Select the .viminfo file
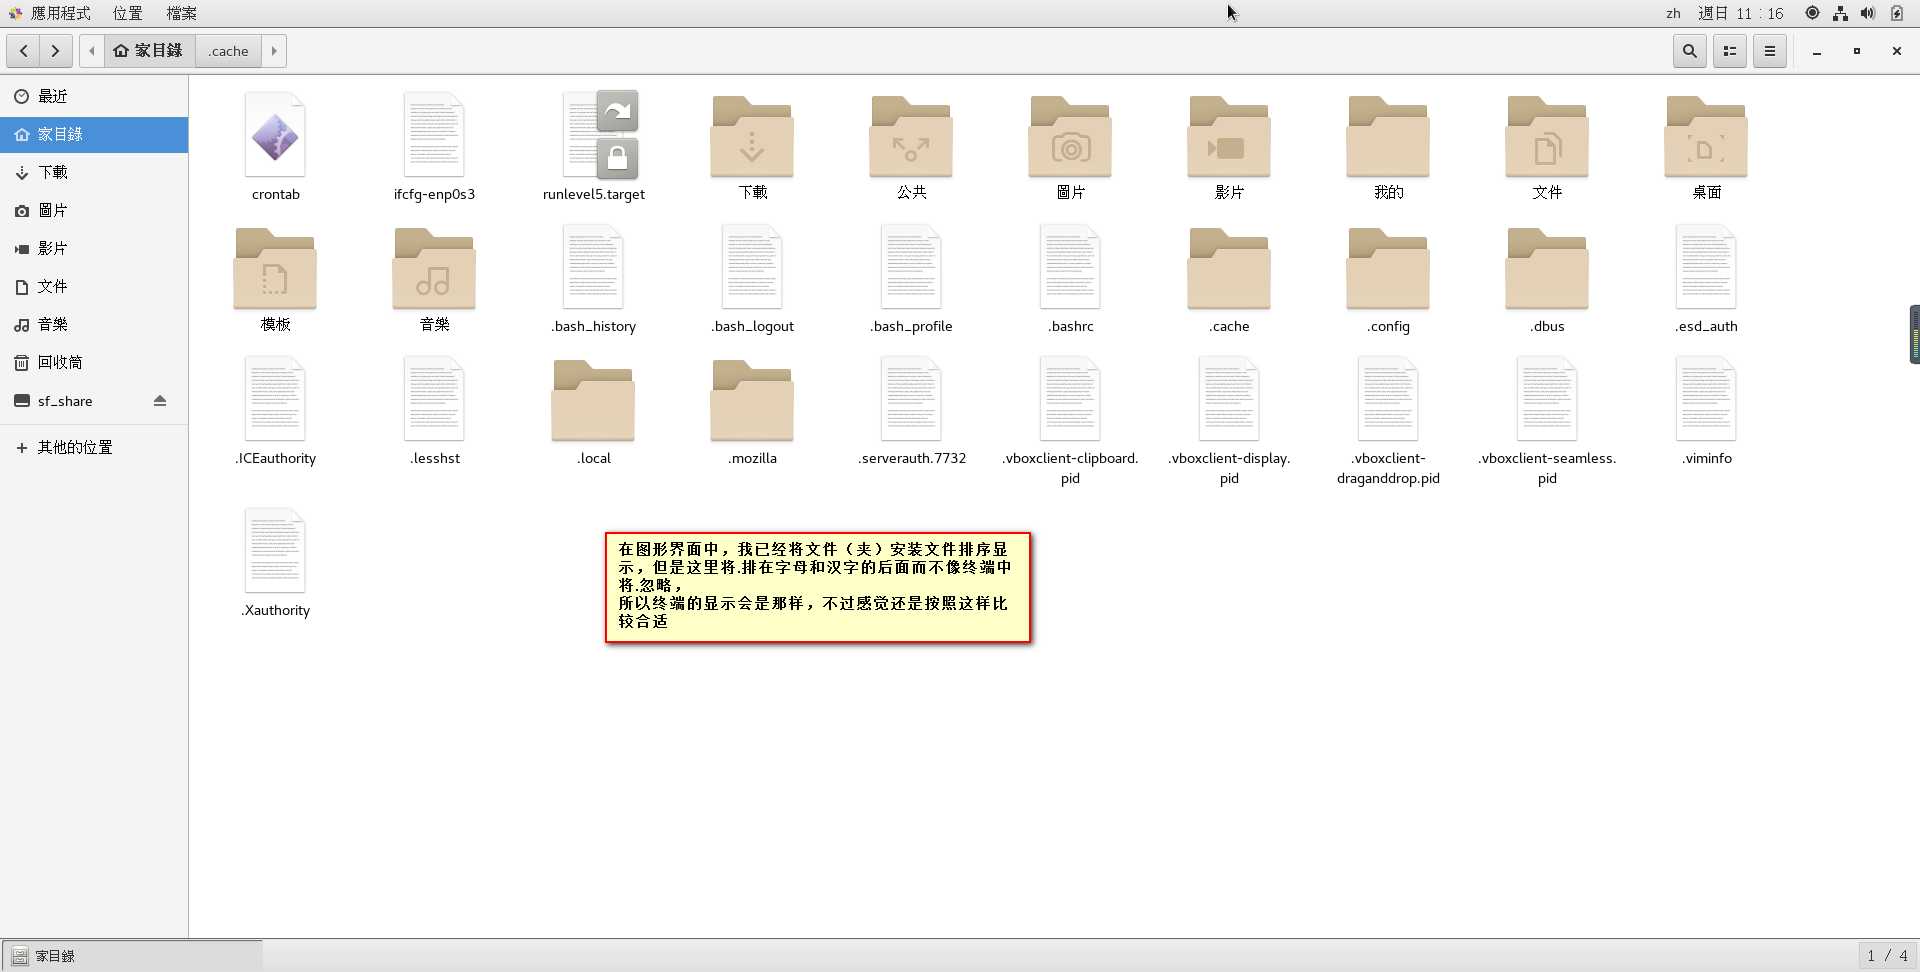The width and height of the screenshot is (1920, 972). (x=1706, y=401)
